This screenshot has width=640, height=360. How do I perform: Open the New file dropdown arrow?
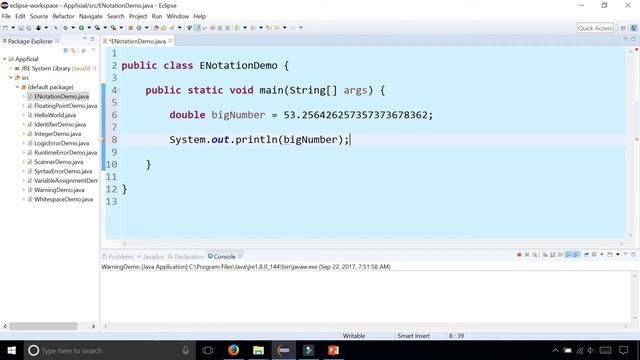tap(13, 28)
